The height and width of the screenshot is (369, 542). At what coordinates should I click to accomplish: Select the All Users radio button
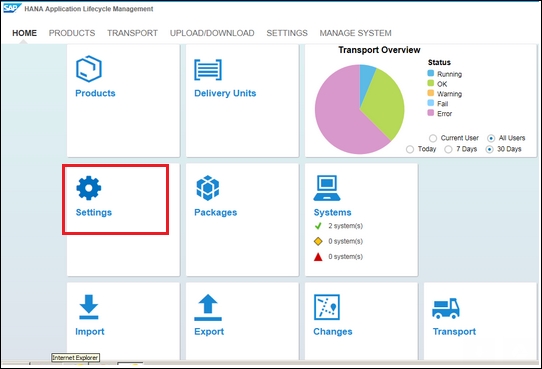click(491, 138)
